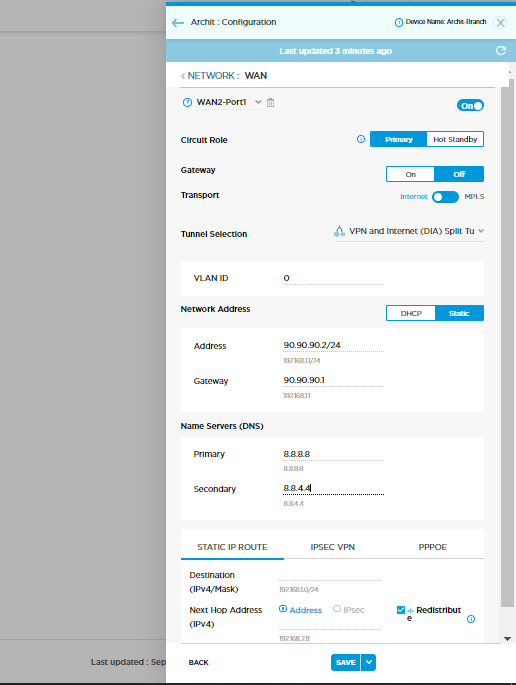The height and width of the screenshot is (685, 516).
Task: Toggle the WAN2-Port1 On switch
Action: [x=470, y=105]
